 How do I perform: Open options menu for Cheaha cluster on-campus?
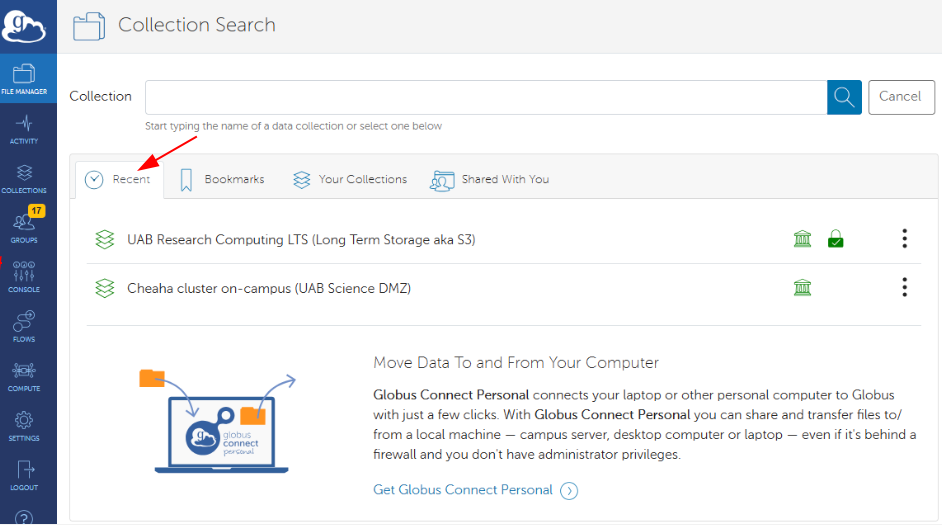pos(904,288)
